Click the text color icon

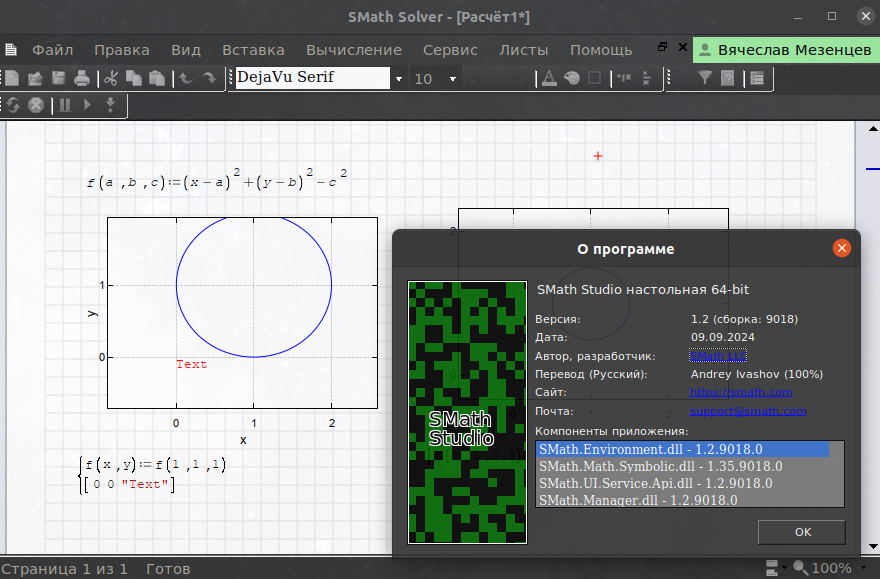tap(548, 78)
